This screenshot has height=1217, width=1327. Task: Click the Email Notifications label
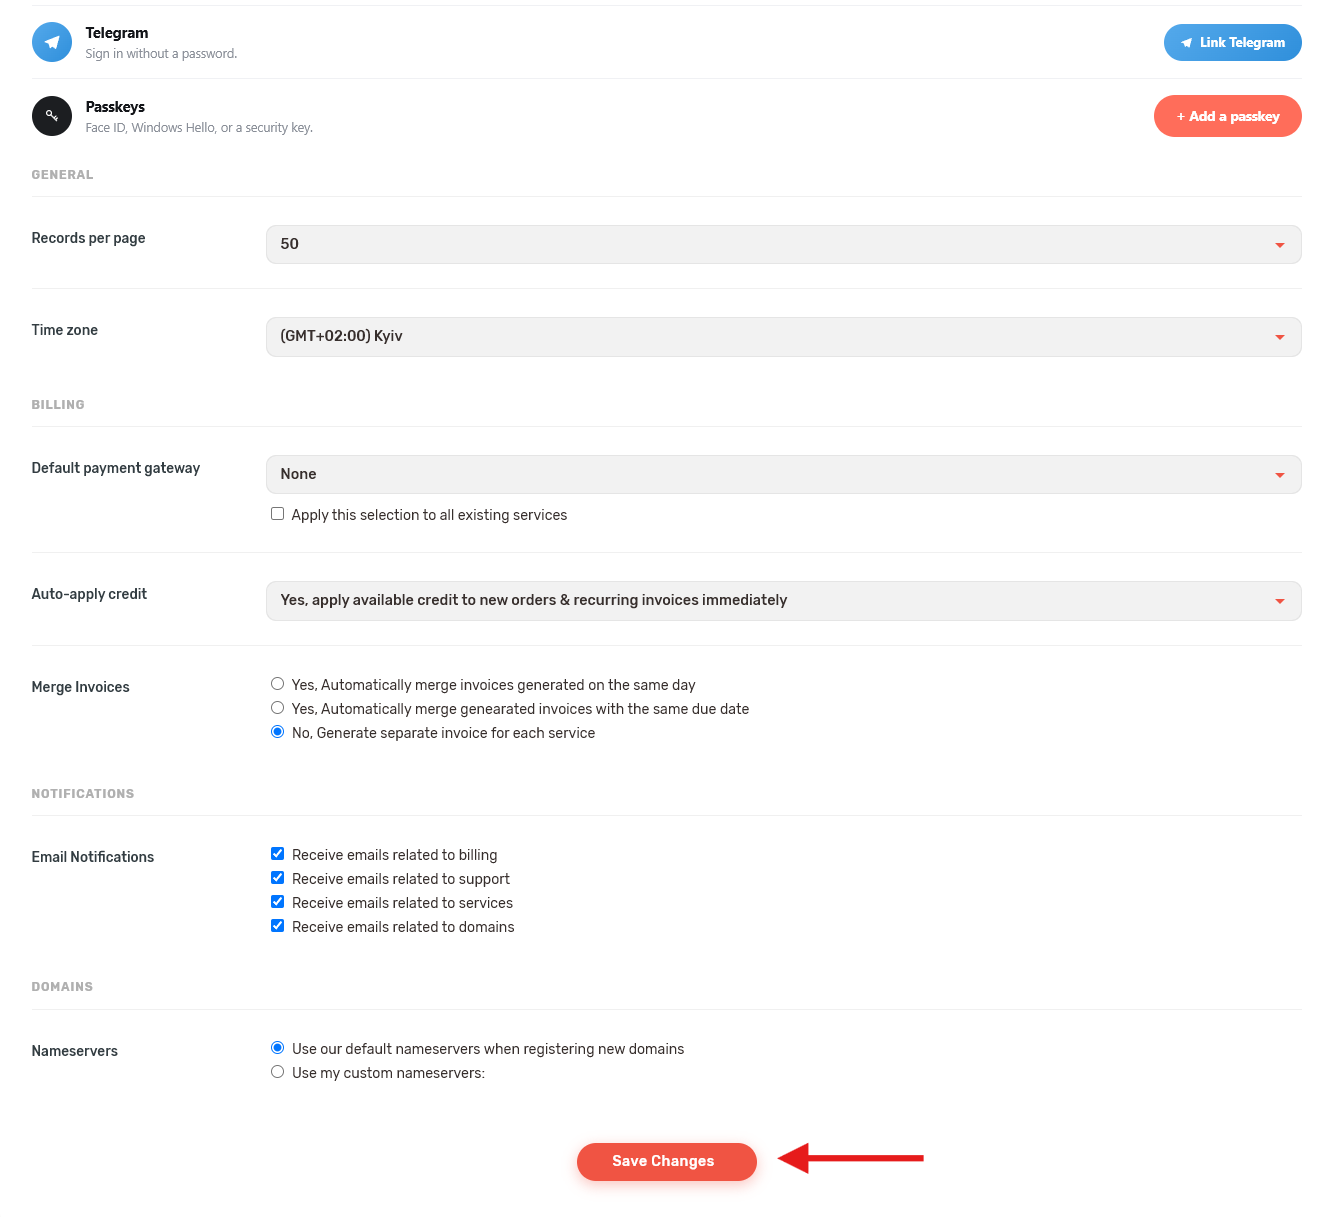(x=93, y=857)
